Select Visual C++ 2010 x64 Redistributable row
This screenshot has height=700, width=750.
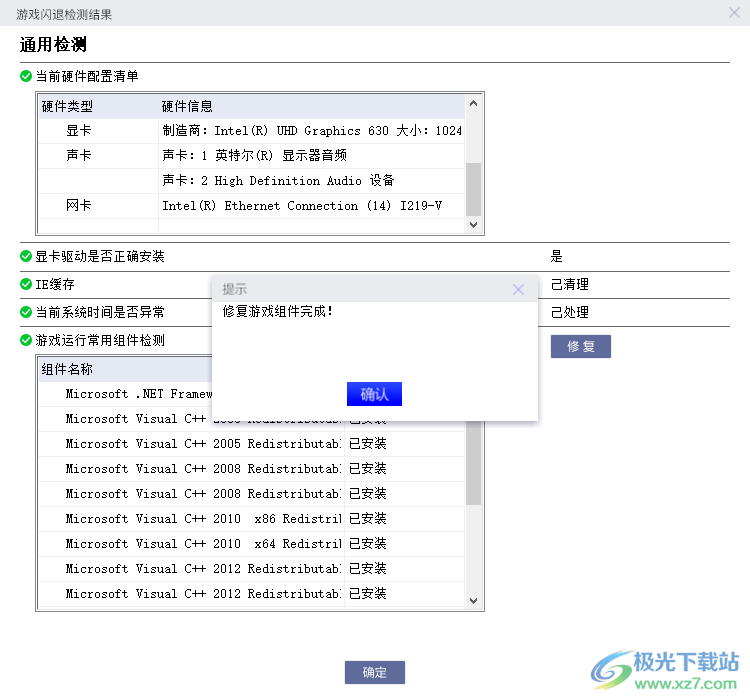251,544
